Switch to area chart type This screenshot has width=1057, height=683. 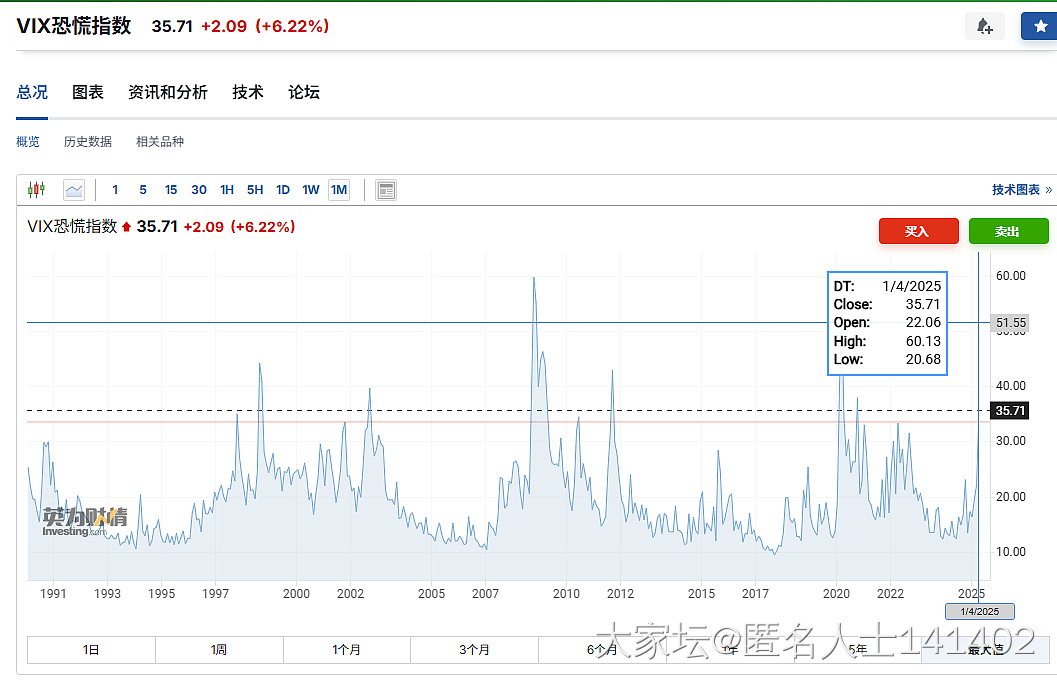click(x=74, y=190)
